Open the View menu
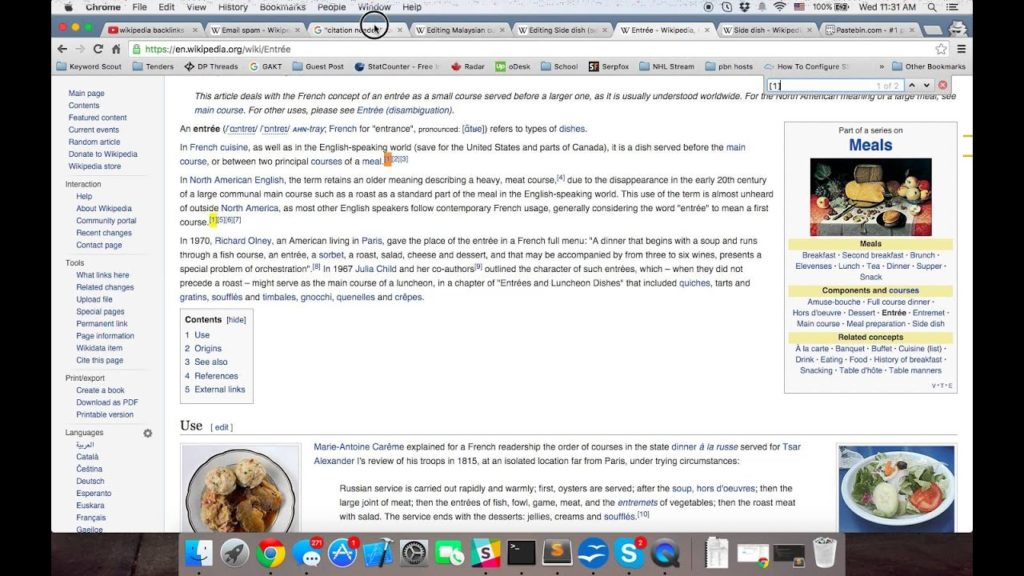The height and width of the screenshot is (576, 1024). (196, 7)
